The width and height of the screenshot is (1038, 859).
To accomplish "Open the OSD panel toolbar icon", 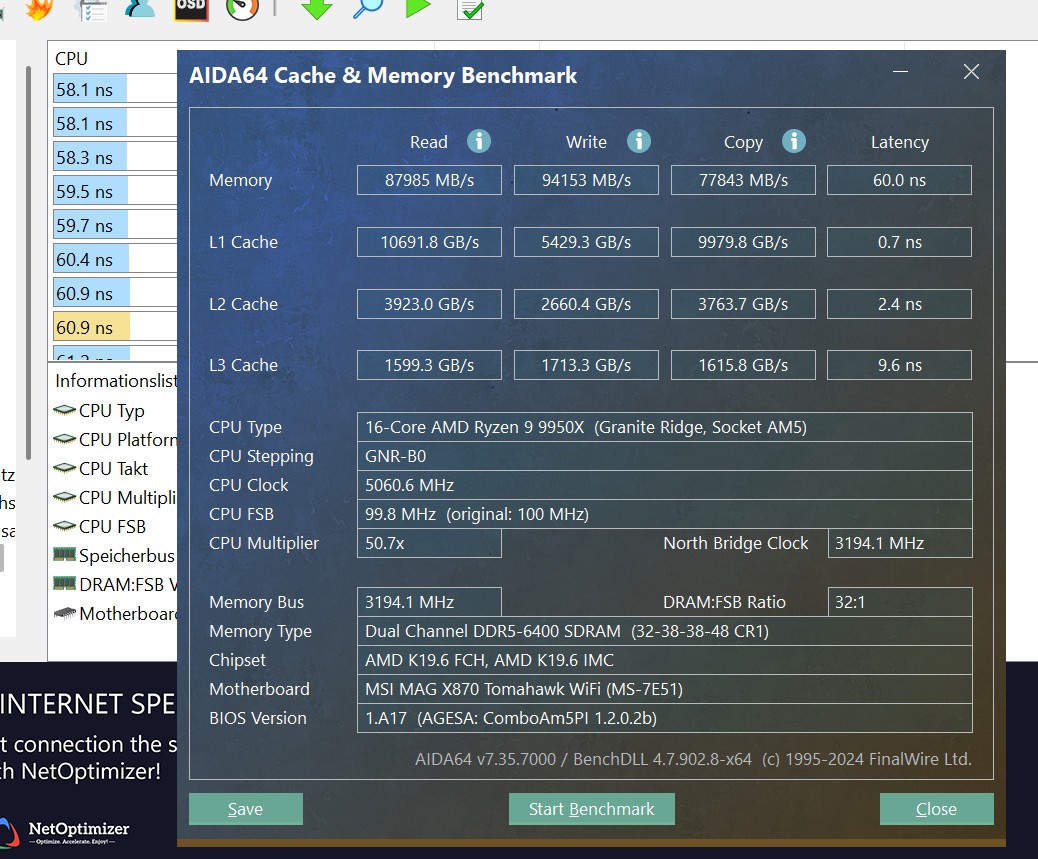I will (x=191, y=9).
